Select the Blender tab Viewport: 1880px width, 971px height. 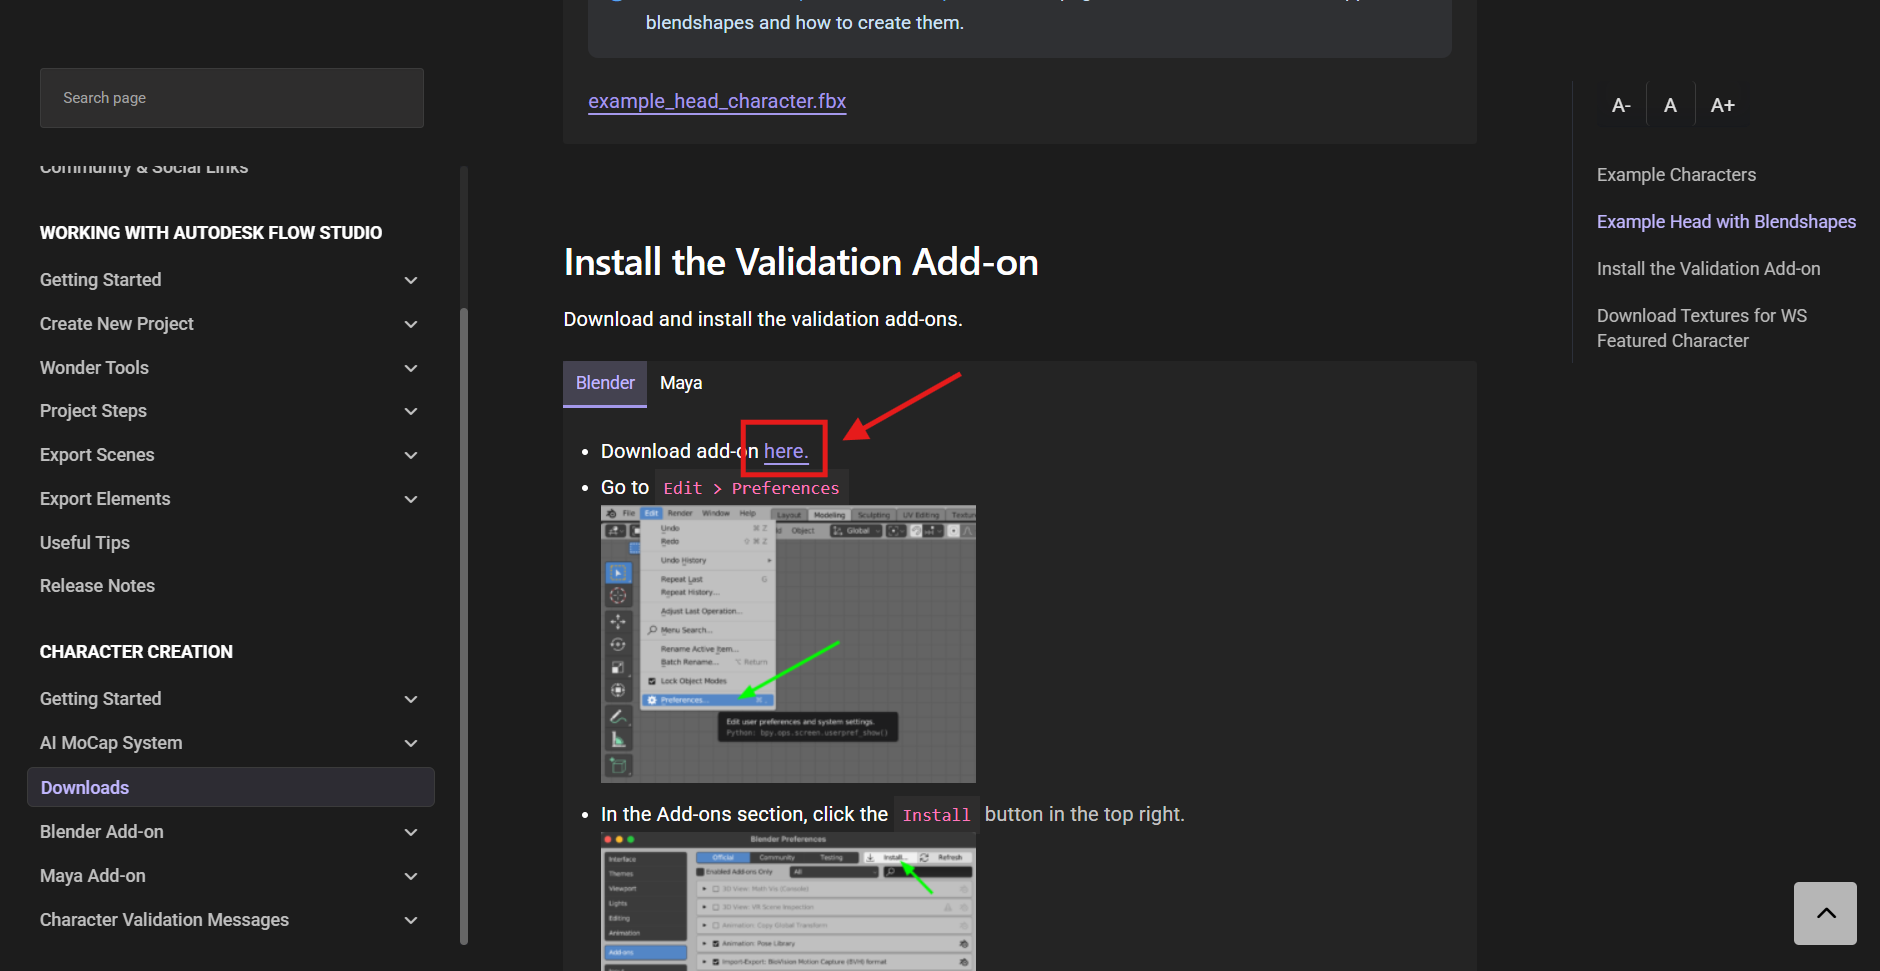click(x=605, y=383)
